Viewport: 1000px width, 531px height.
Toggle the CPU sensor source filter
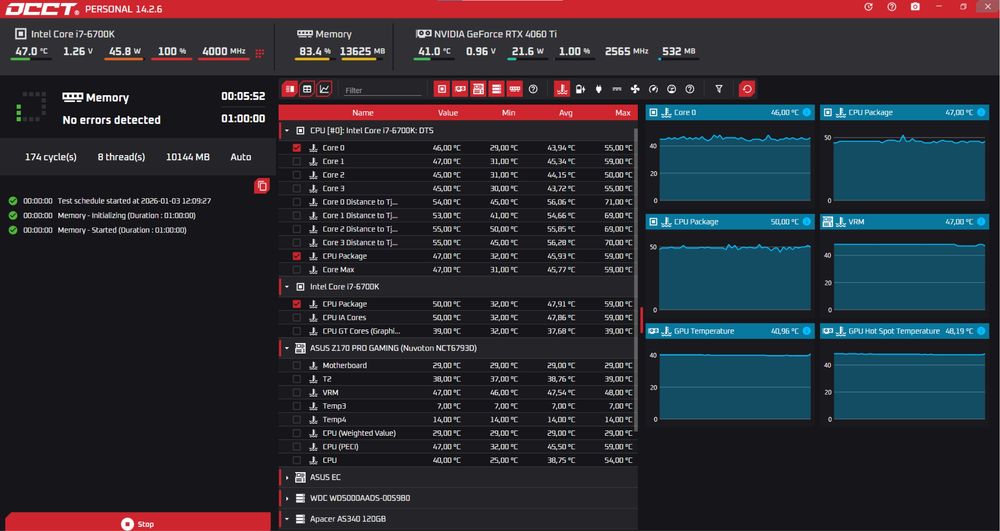(441, 89)
